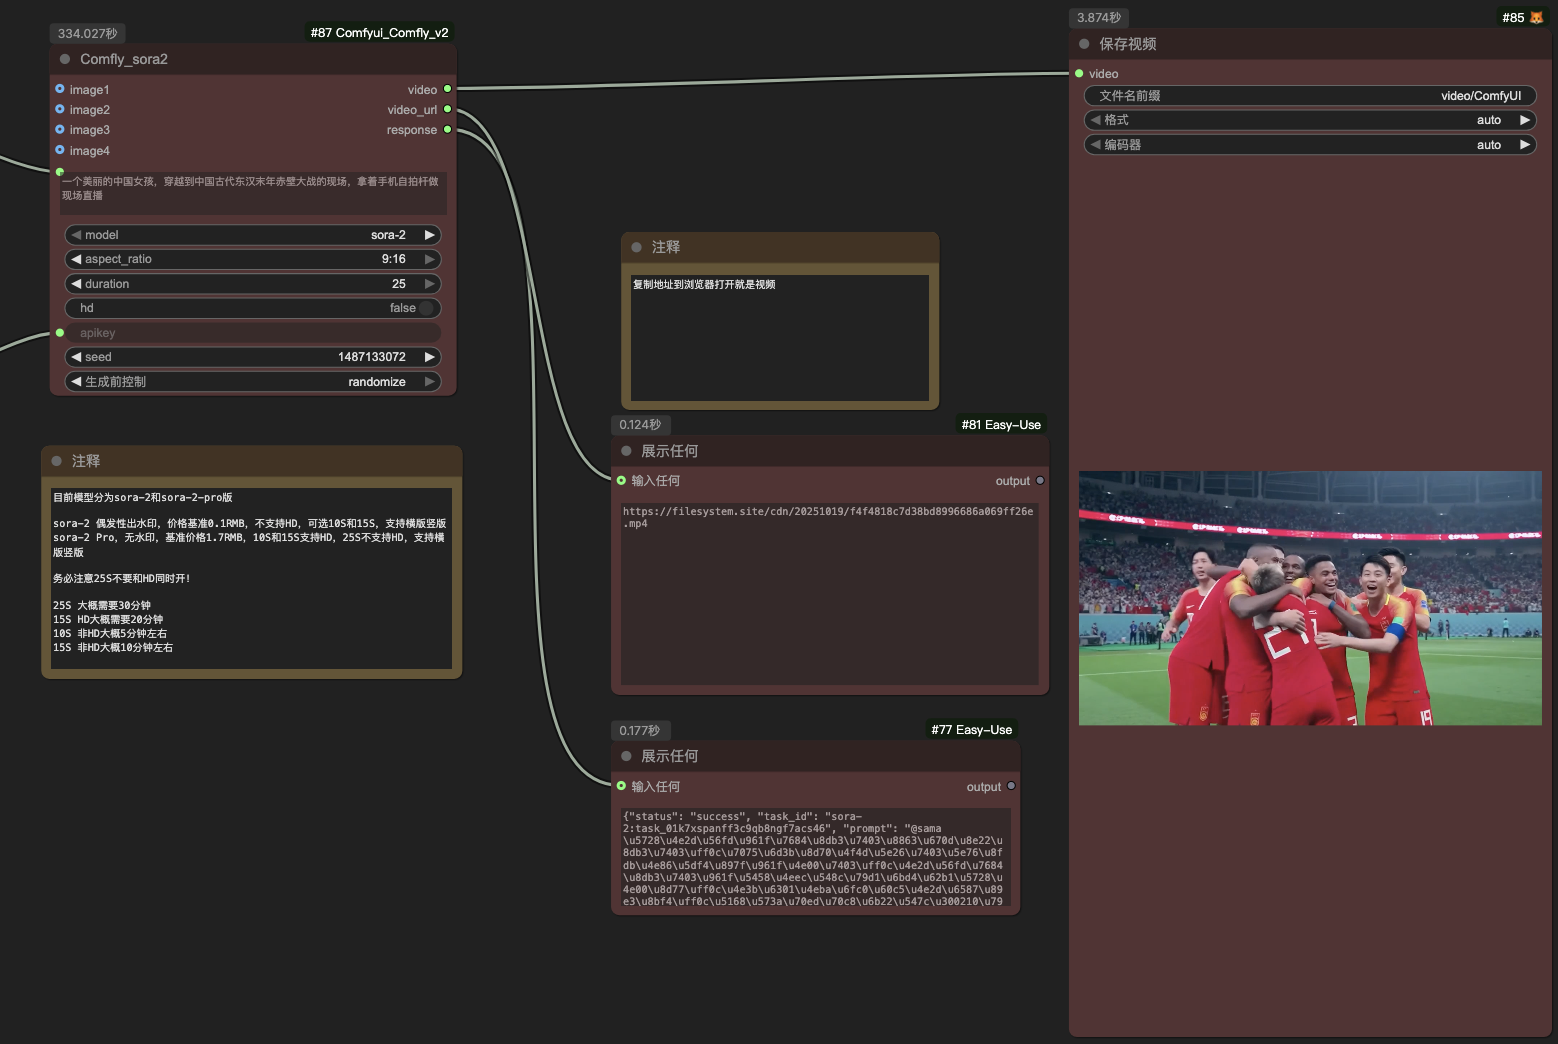1558x1044 pixels.
Task: Open the aspect_ratio selector showing 9:16
Action: pos(253,259)
